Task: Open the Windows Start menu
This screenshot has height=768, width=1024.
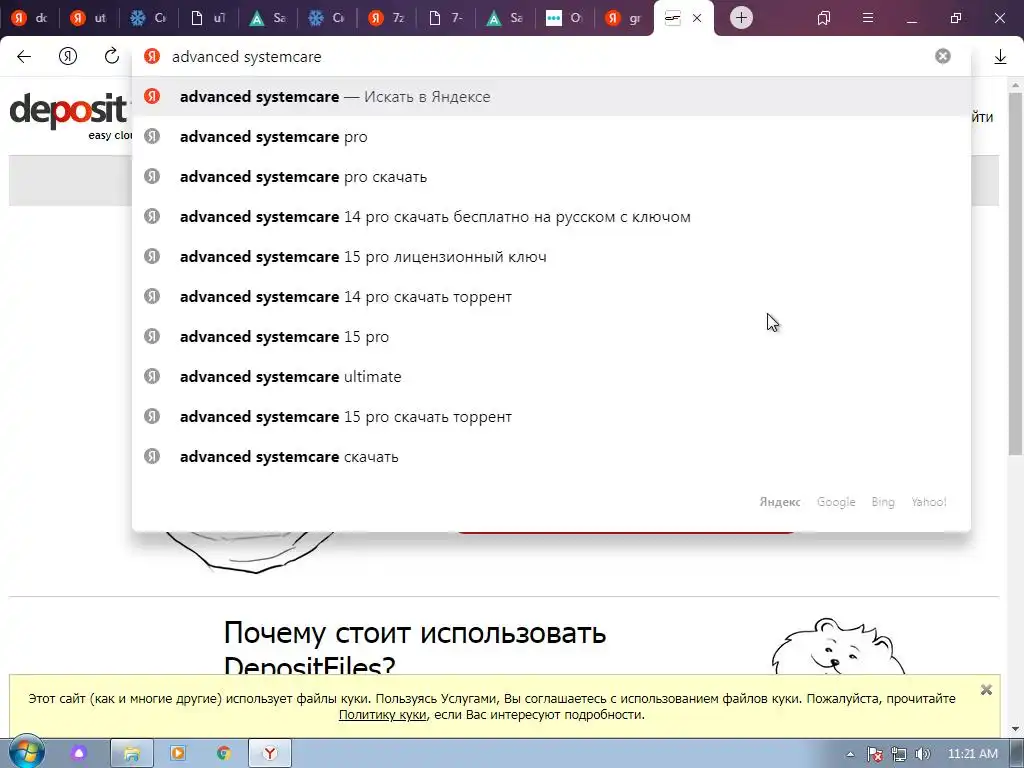Action: tap(26, 753)
